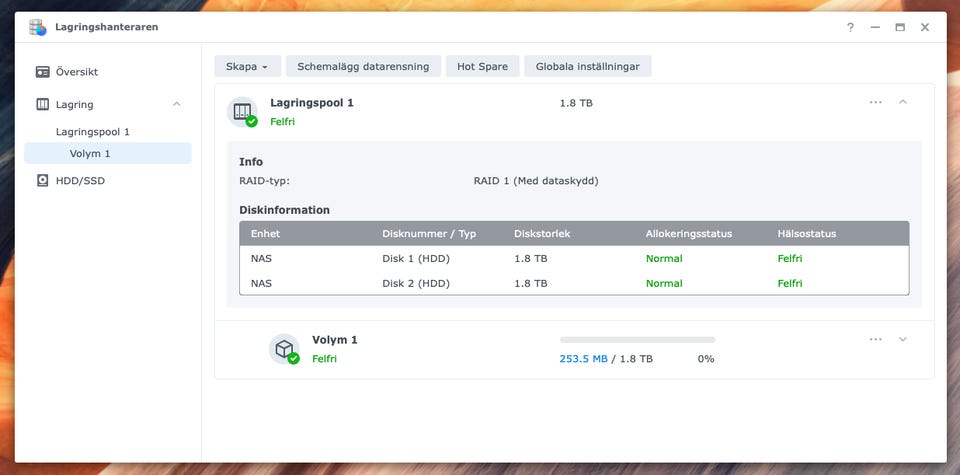960x475 pixels.
Task: Click the Lagringshanteraren app icon in title bar
Action: pos(38,27)
